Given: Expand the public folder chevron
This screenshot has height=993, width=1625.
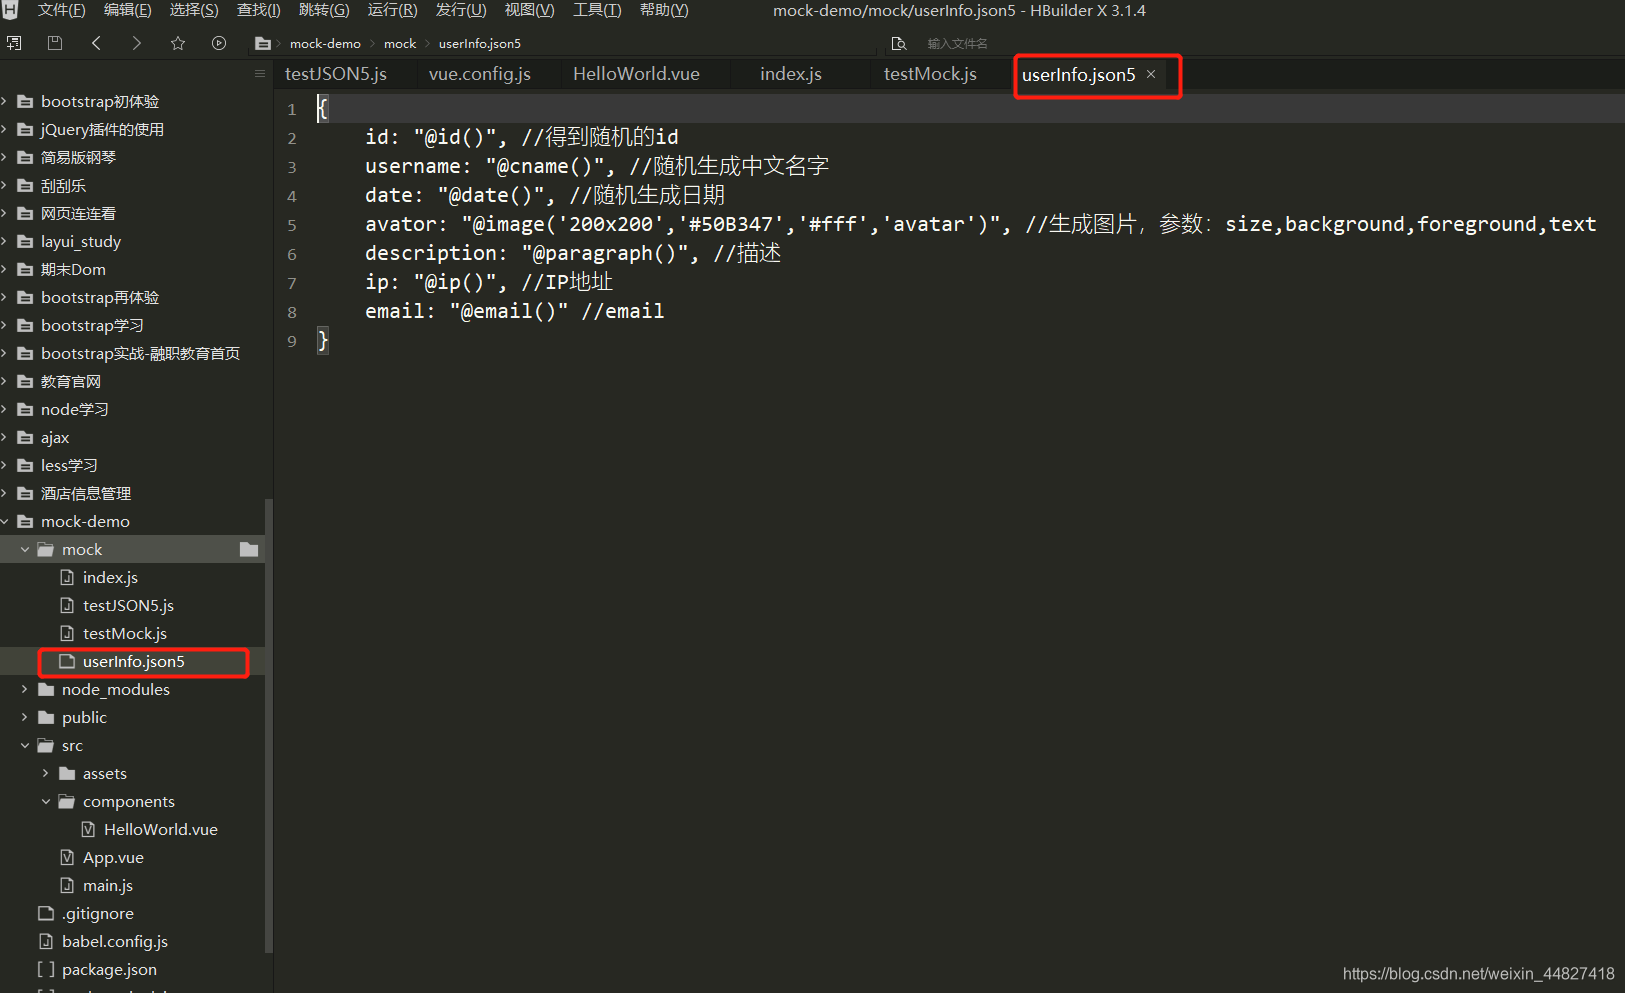Looking at the screenshot, I should 25,717.
